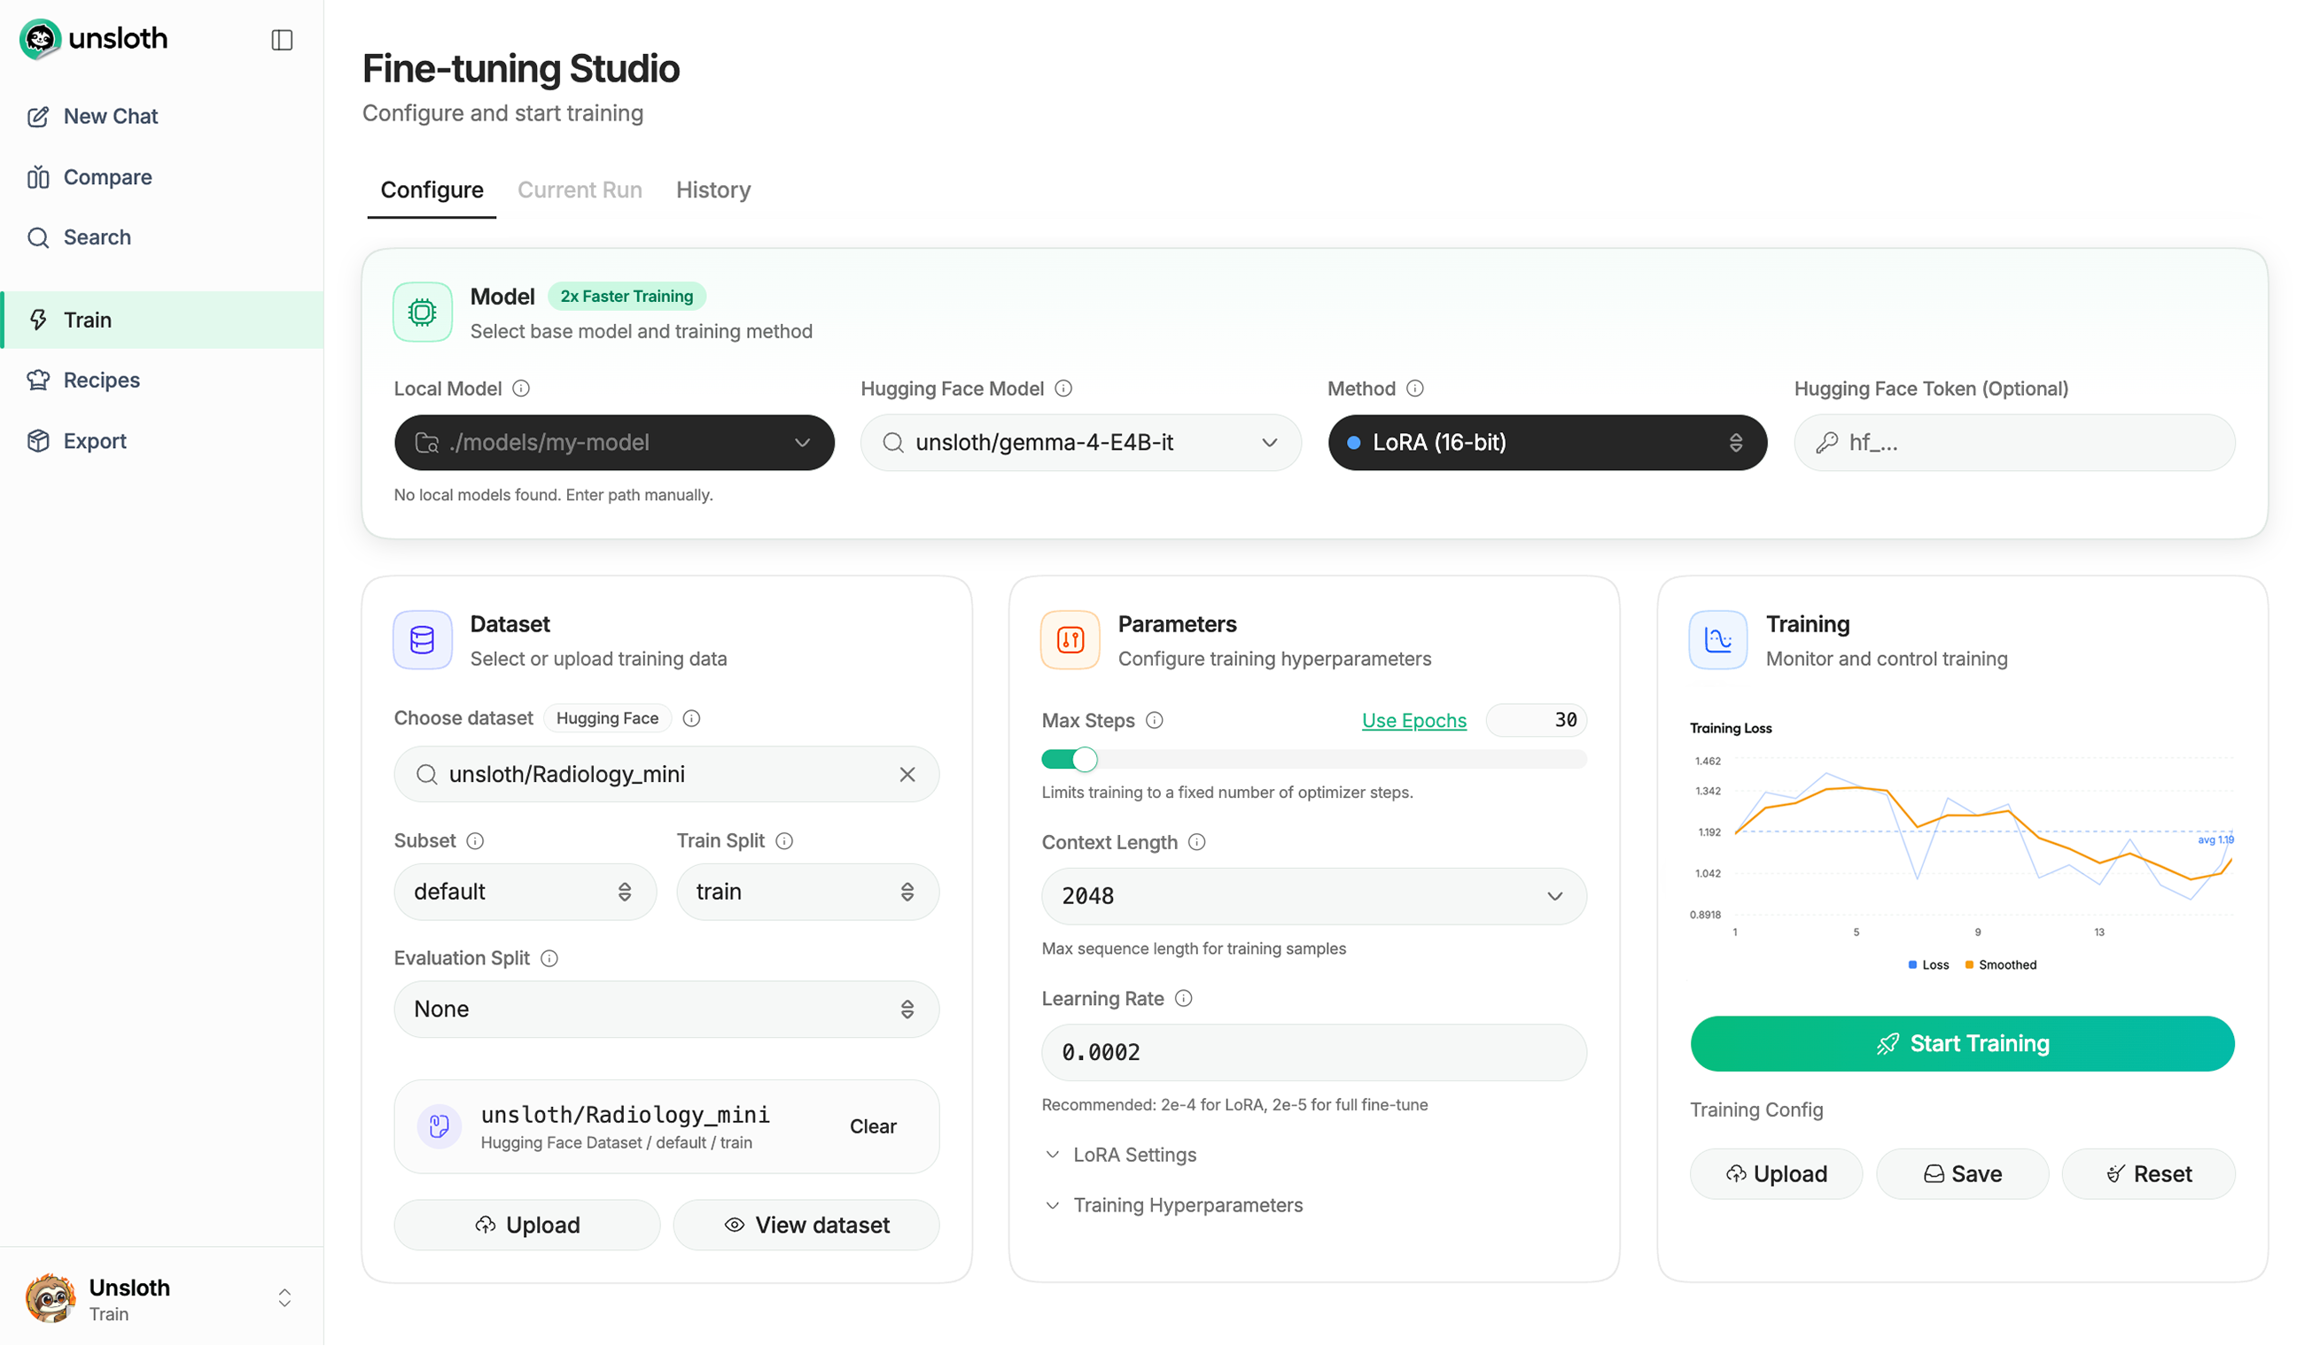
Task: Click the folder icon in Local Model
Action: tap(427, 442)
